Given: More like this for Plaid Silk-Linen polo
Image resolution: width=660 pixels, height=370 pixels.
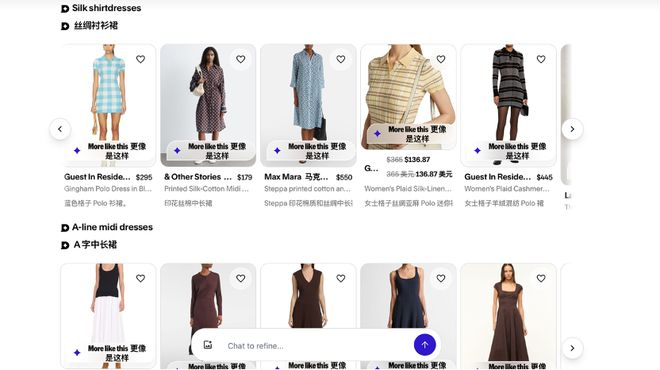Looking at the screenshot, I should coord(411,133).
